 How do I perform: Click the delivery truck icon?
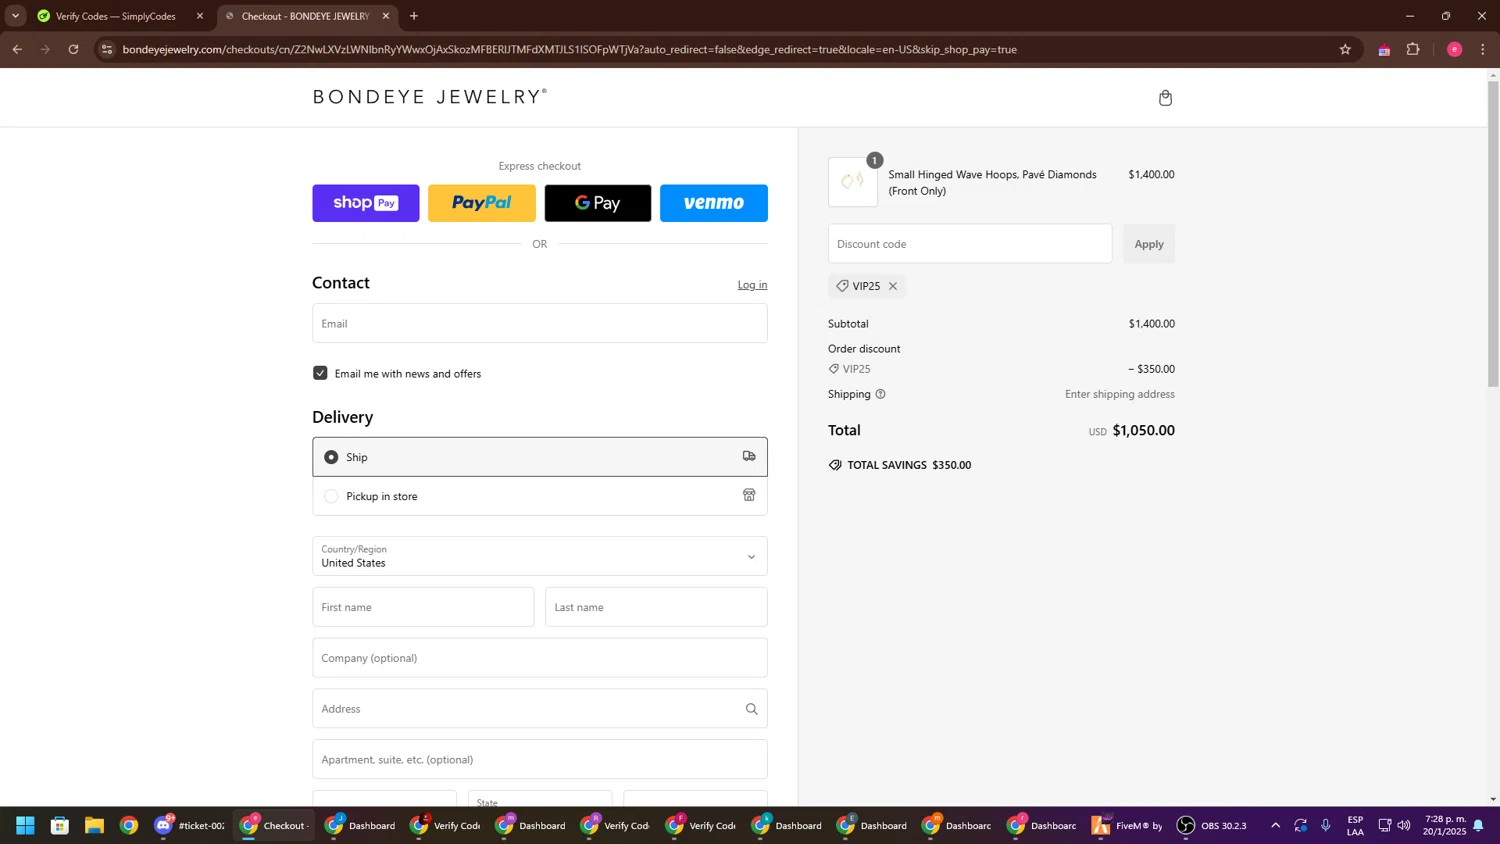point(749,456)
